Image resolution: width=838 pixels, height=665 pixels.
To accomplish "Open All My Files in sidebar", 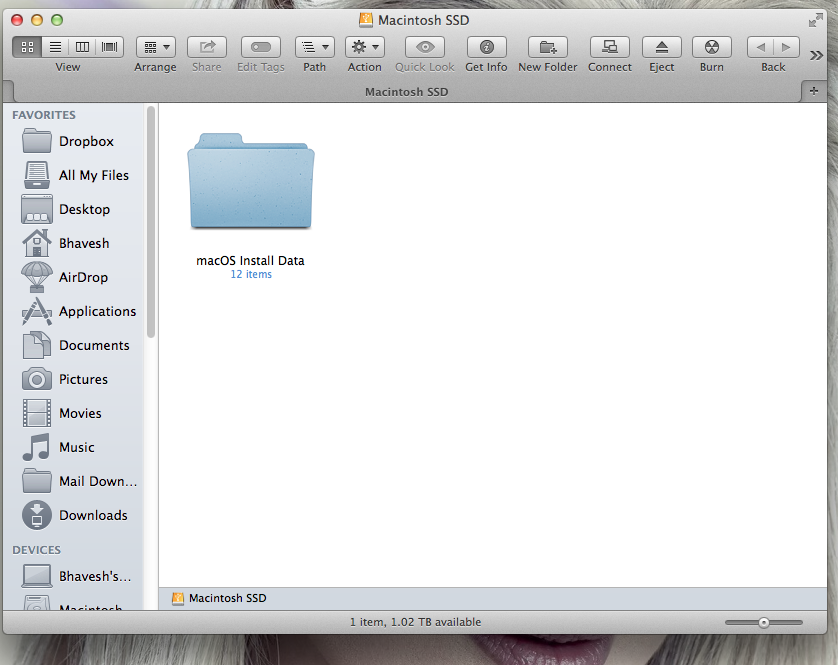I will tap(75, 175).
